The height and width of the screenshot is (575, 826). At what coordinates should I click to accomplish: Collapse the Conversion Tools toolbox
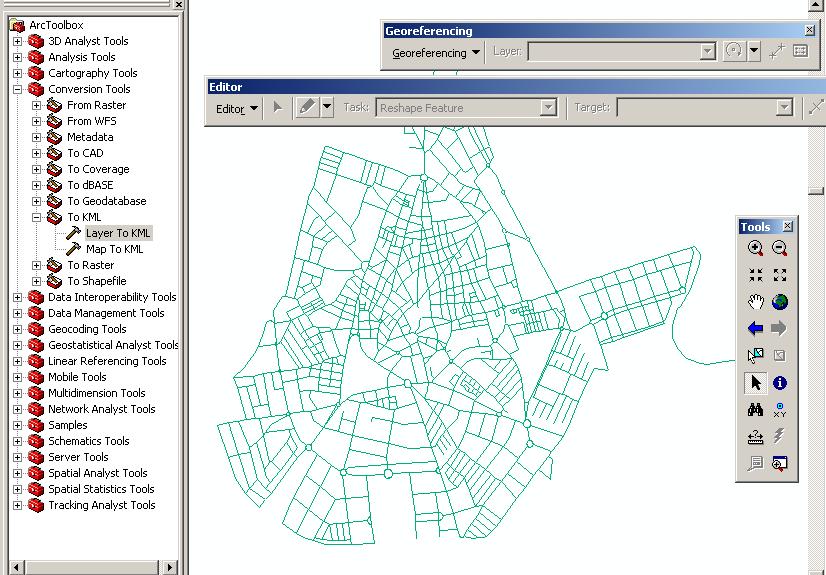pyautogui.click(x=17, y=89)
